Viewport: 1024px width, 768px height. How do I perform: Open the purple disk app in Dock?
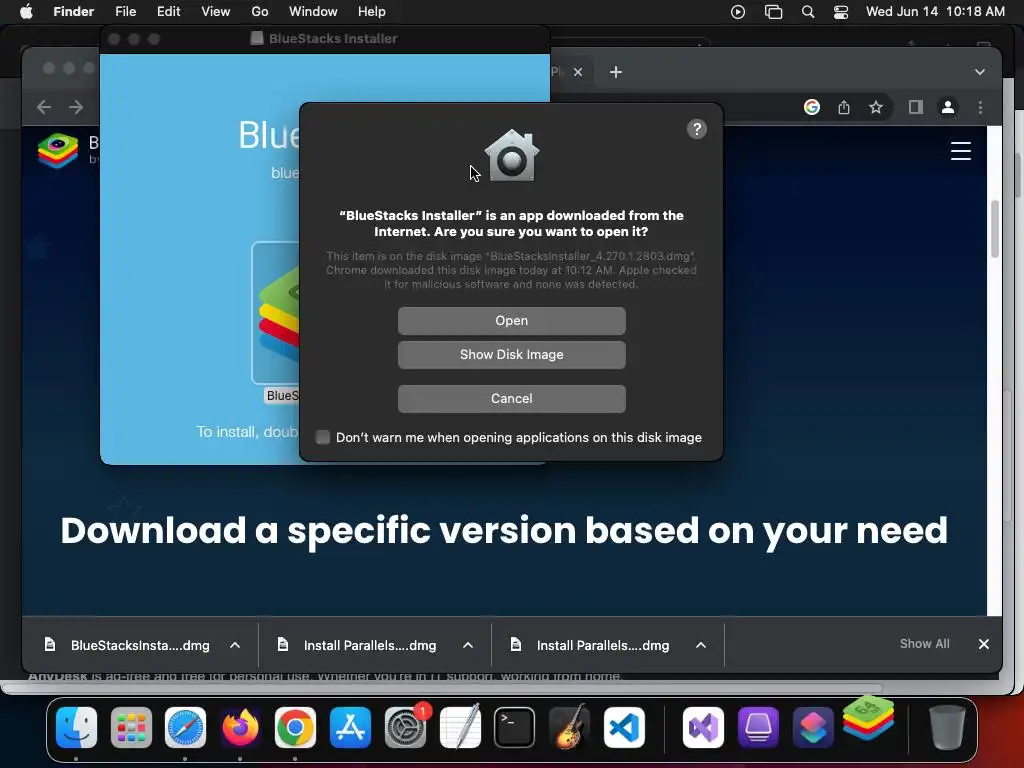point(758,728)
